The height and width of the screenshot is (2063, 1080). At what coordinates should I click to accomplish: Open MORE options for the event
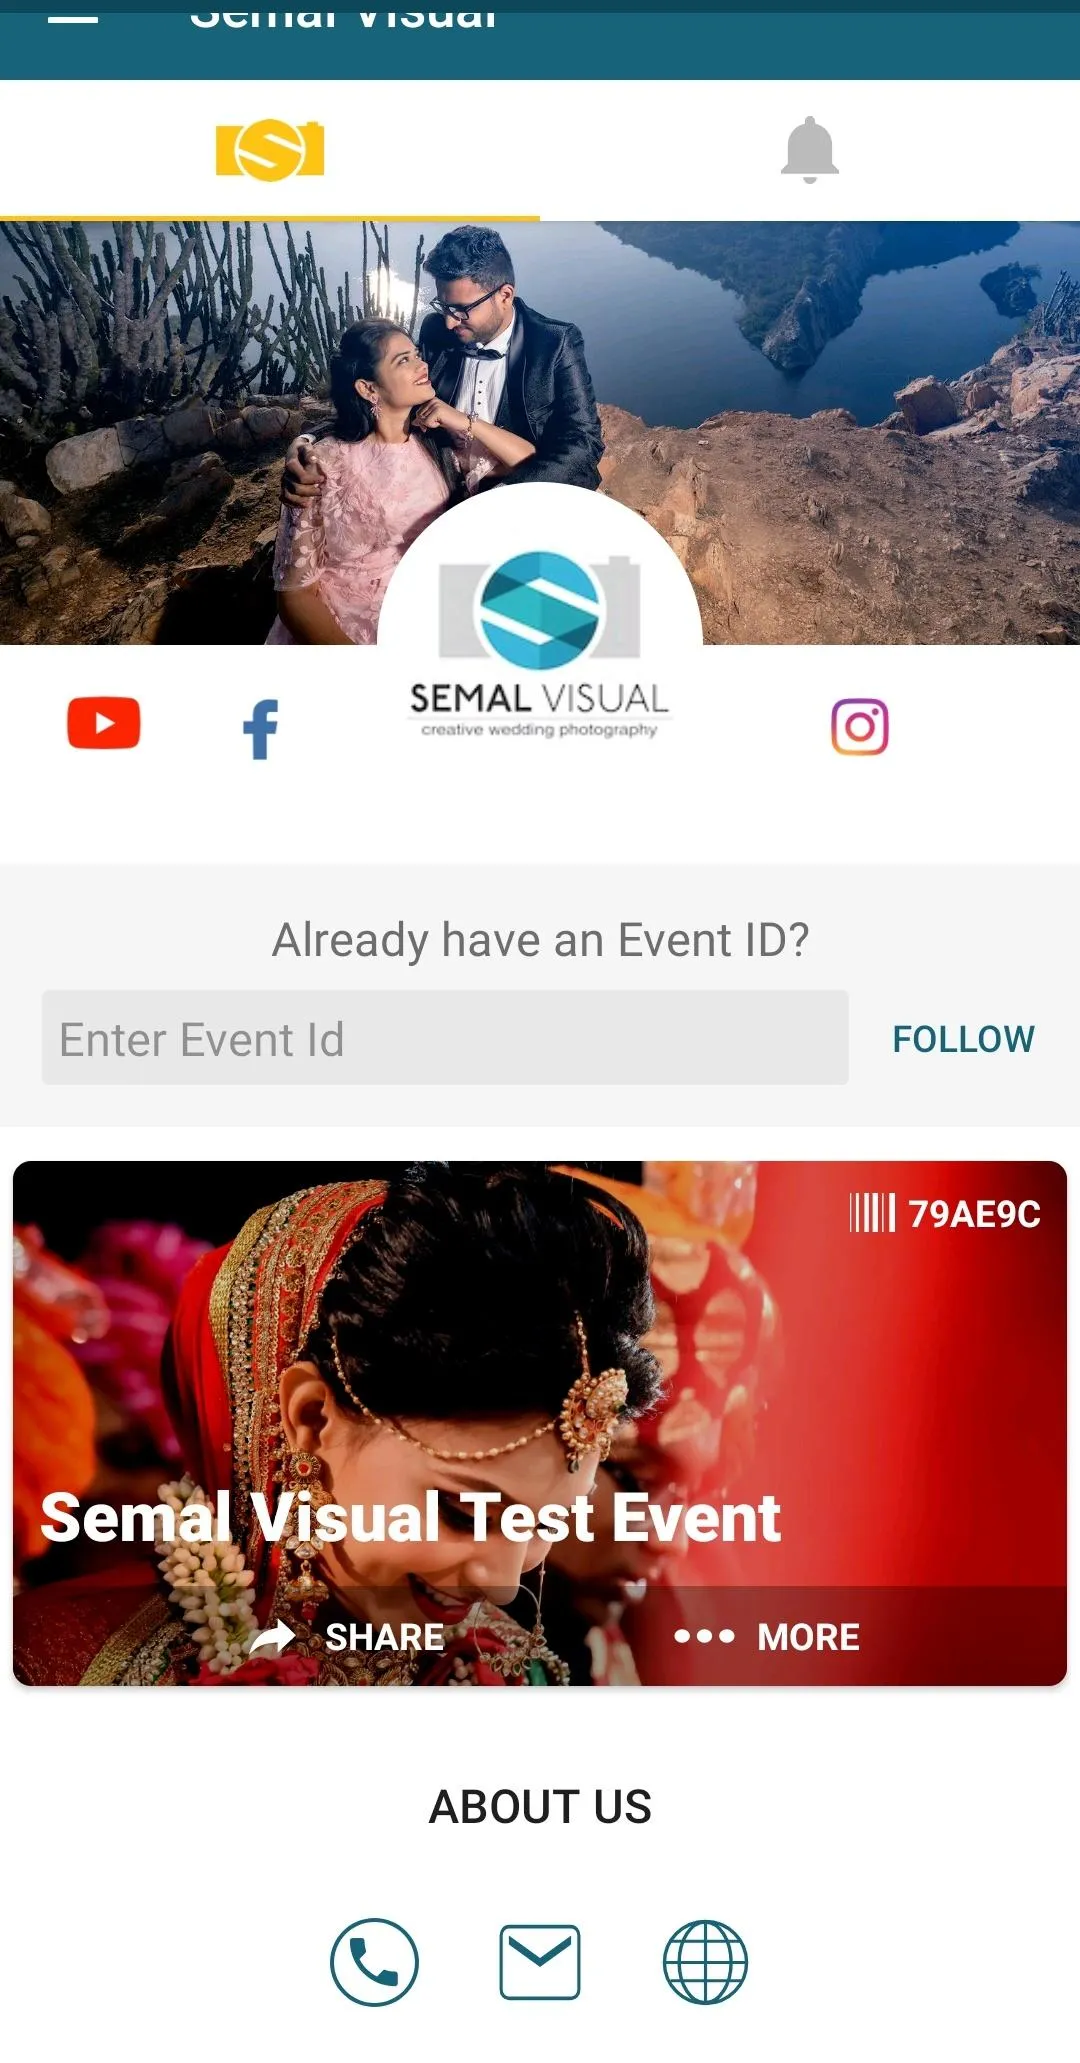point(808,1637)
